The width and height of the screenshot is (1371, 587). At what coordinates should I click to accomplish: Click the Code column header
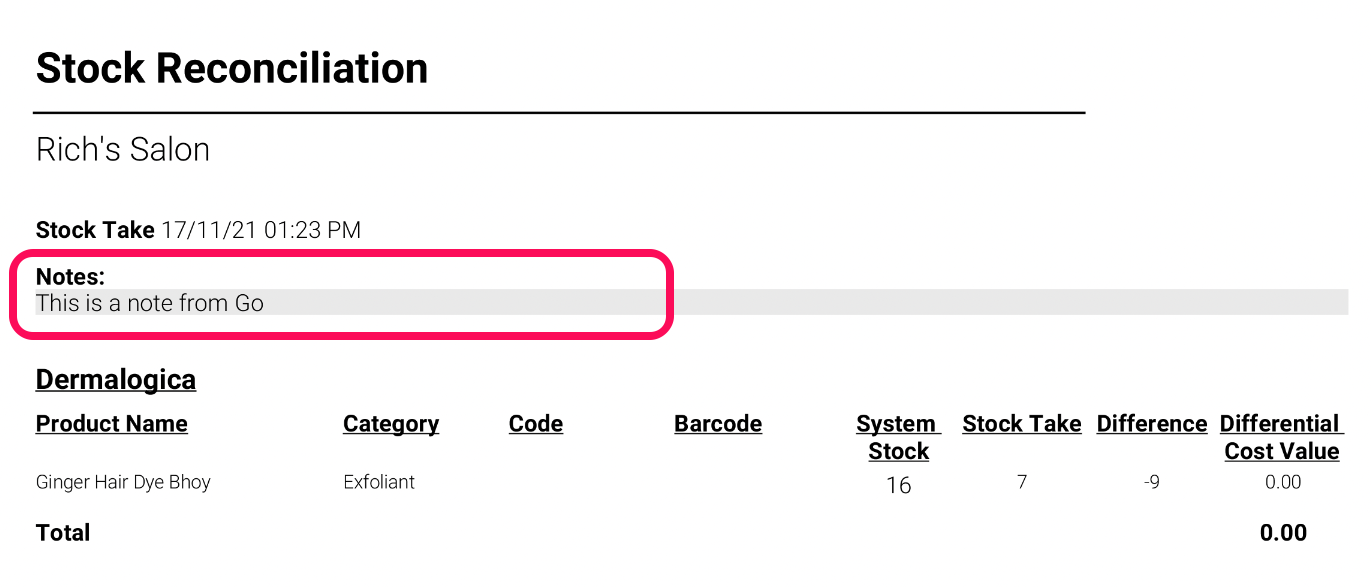coord(536,424)
